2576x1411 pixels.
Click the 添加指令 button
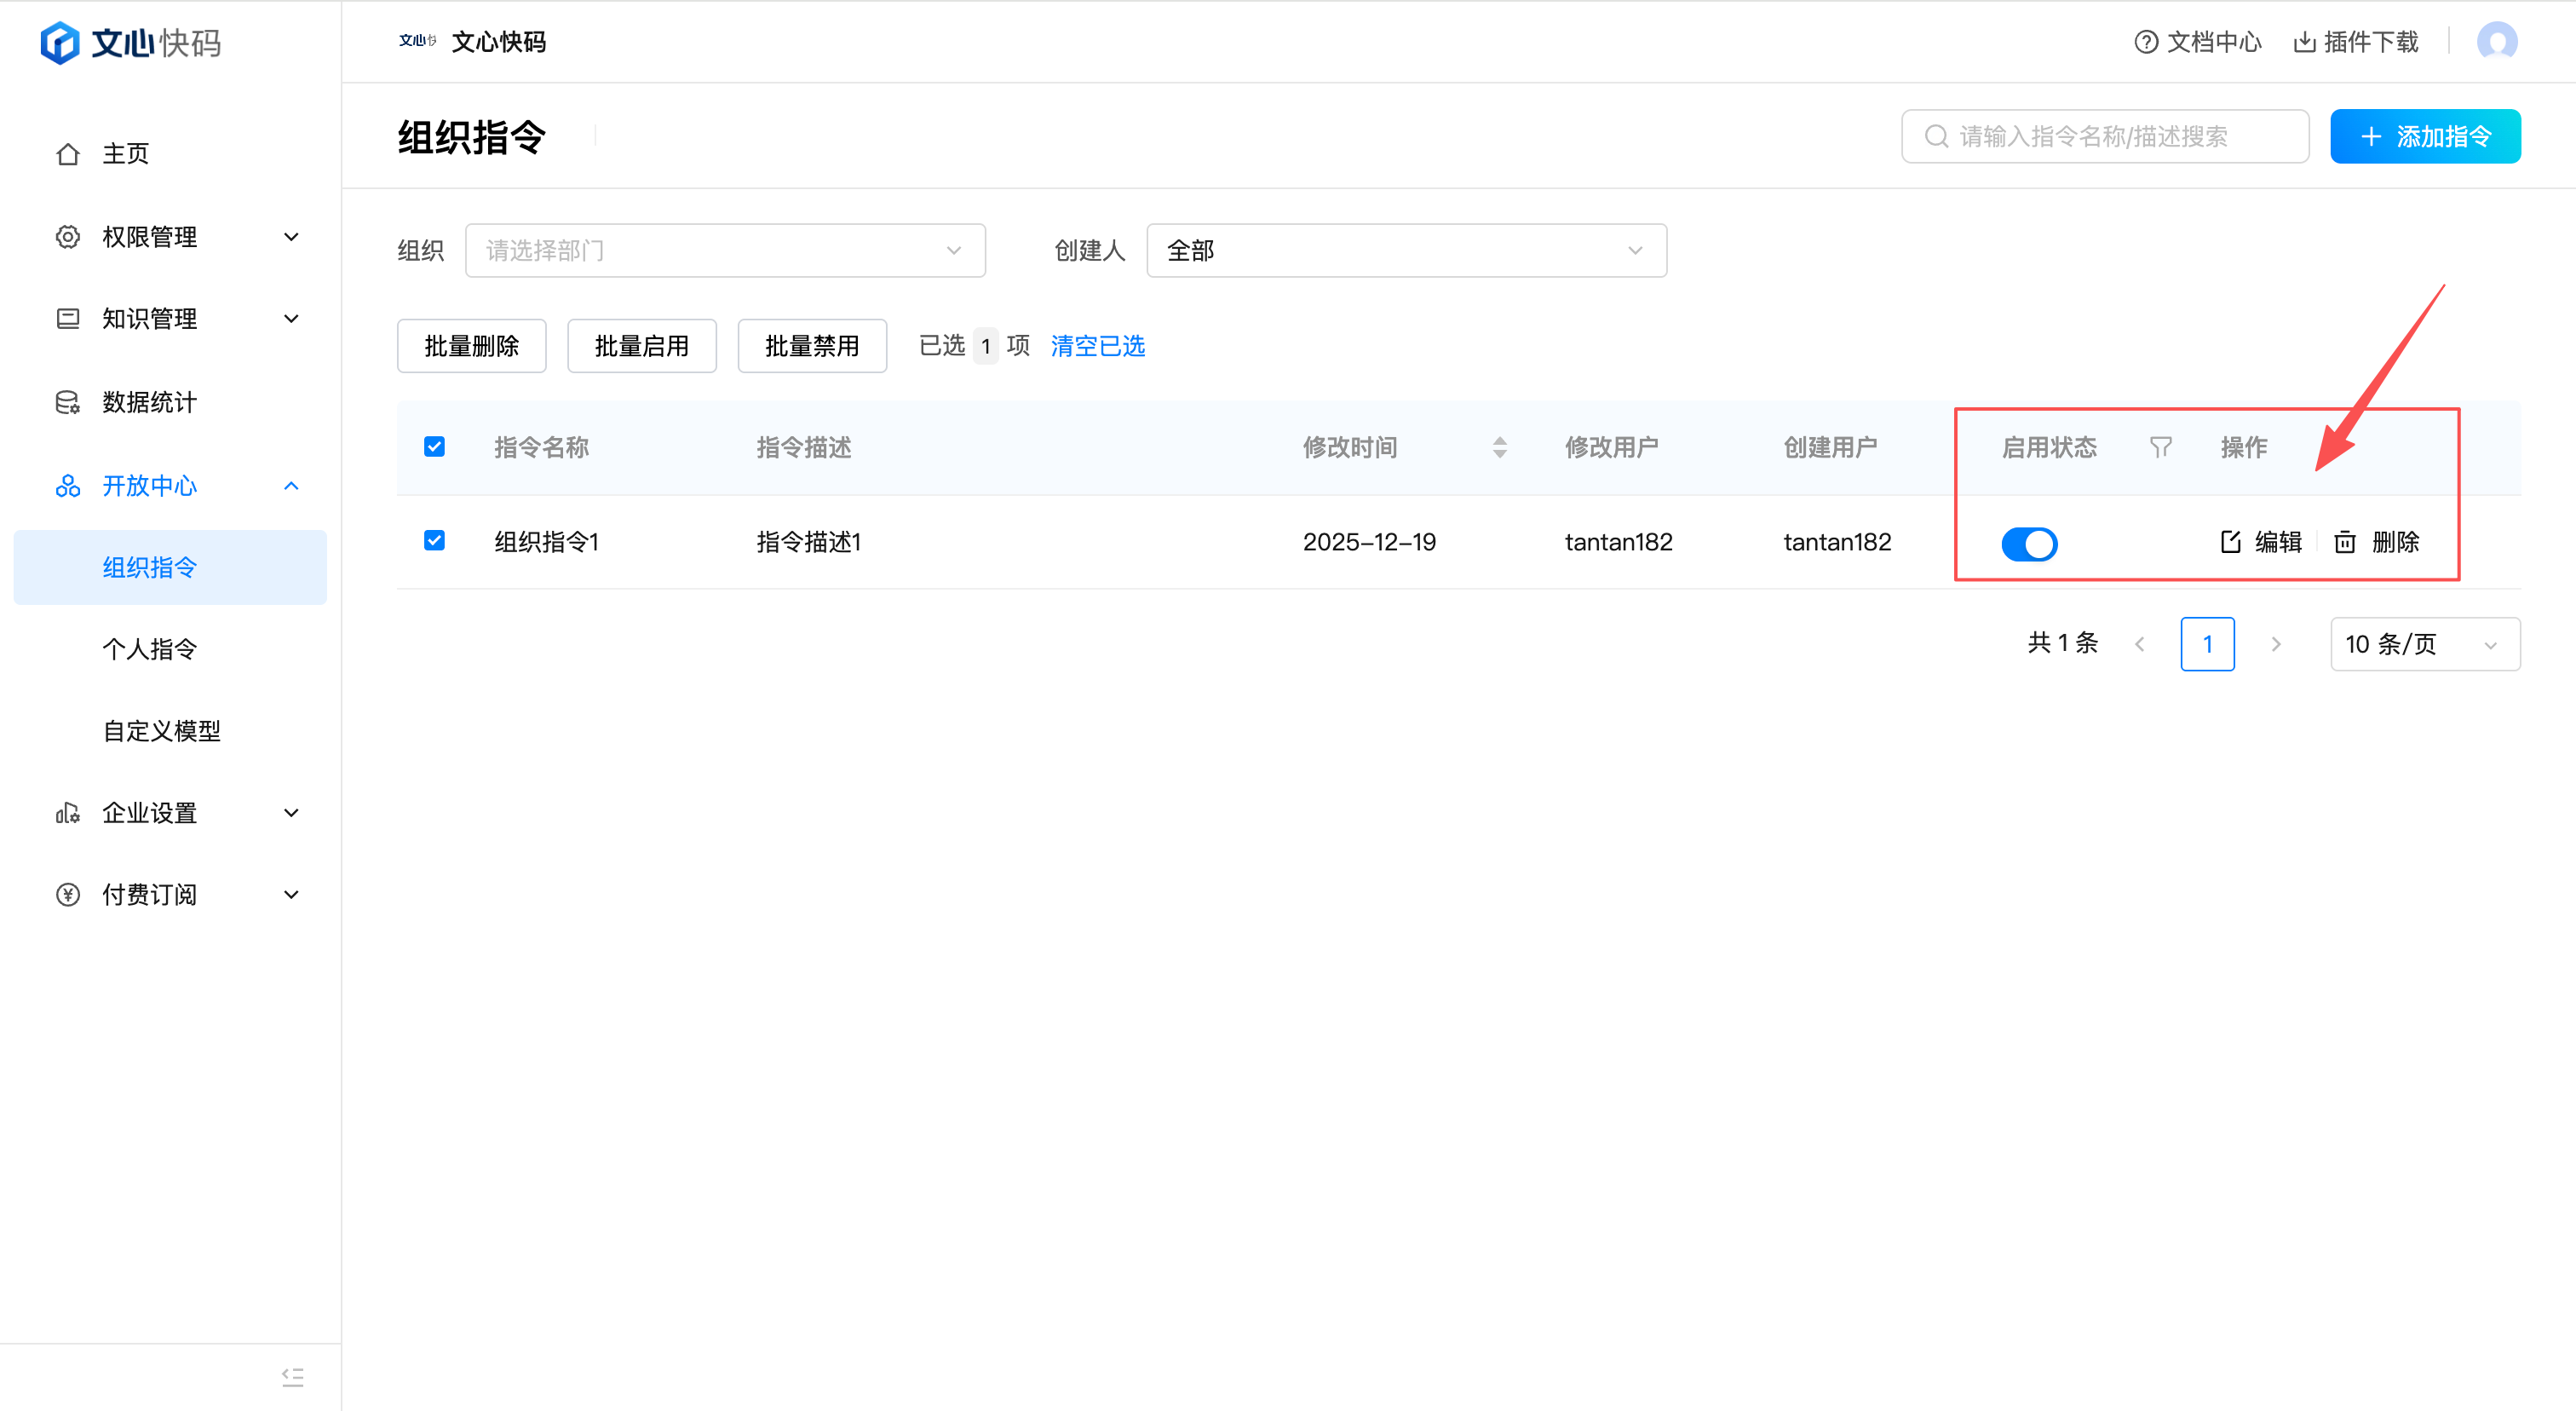click(x=2424, y=136)
